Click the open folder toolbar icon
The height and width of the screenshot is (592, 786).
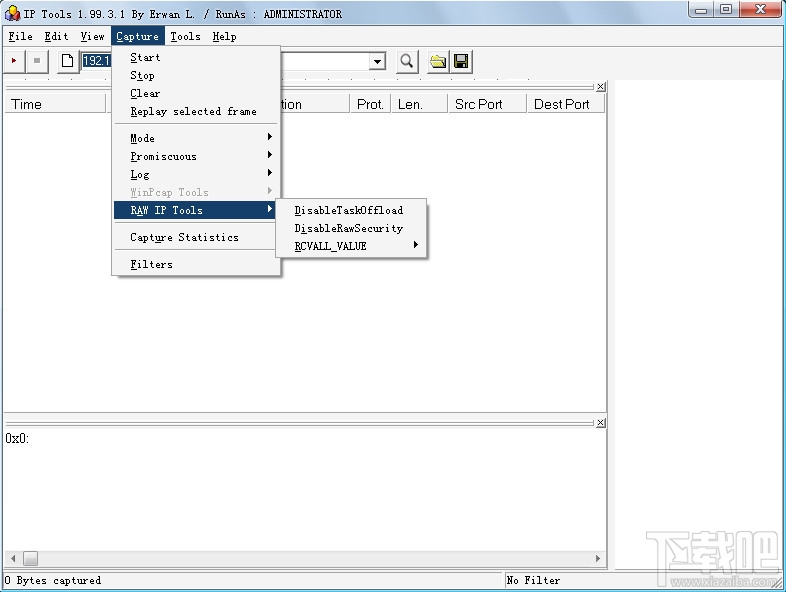[438, 61]
